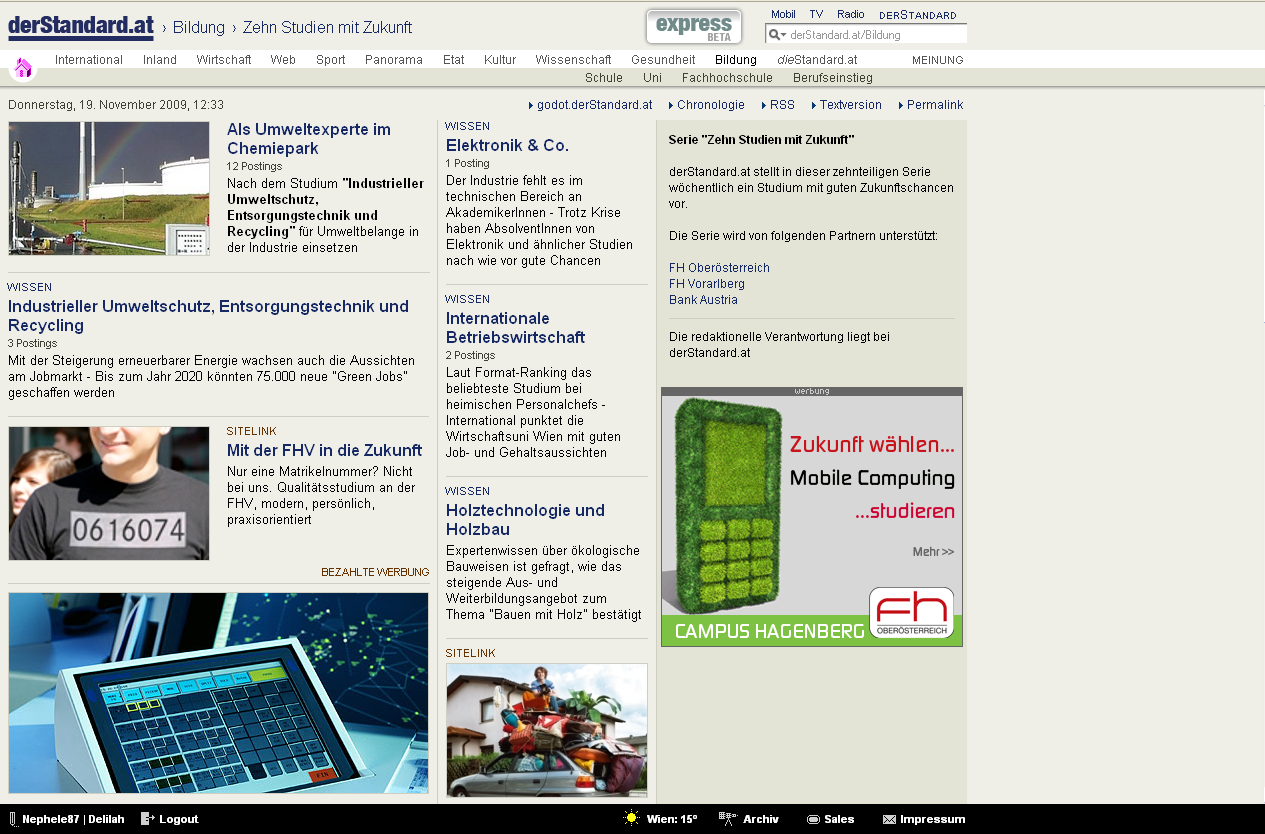Click the thumbnail with number 0616074
1265x834 pixels.
point(109,493)
